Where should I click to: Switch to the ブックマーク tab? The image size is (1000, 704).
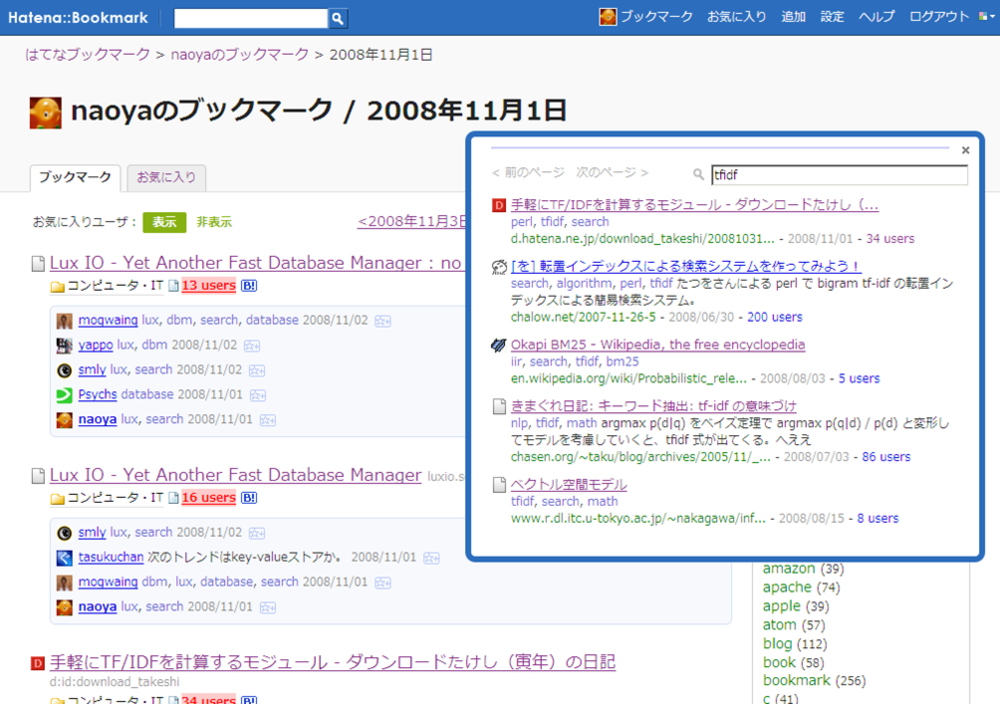click(x=75, y=177)
